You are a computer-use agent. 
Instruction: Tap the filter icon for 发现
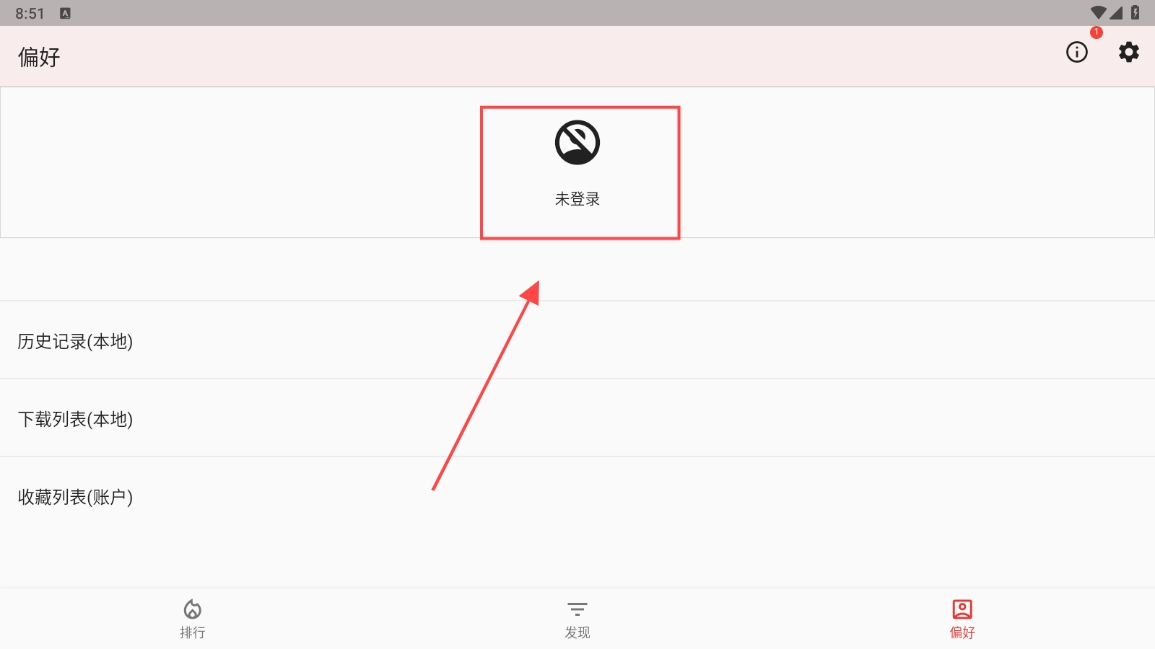tap(578, 609)
